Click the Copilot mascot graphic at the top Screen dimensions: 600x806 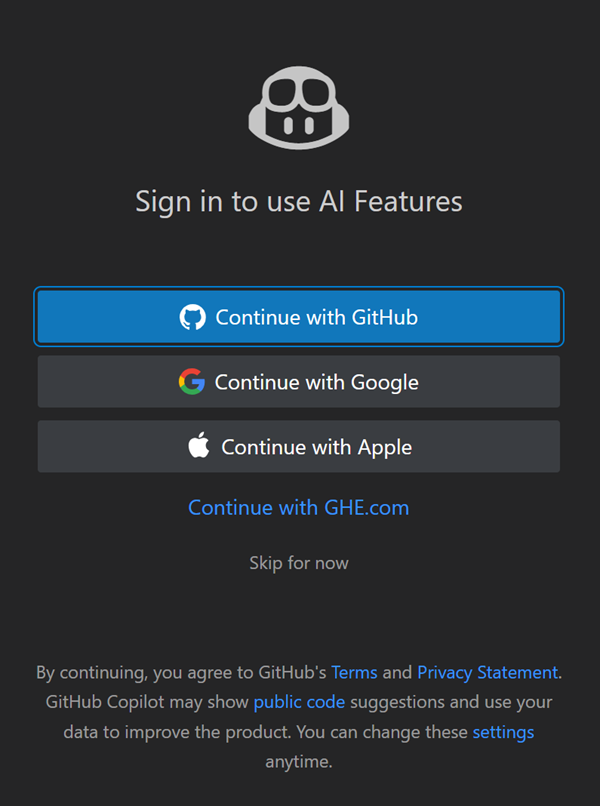[299, 105]
